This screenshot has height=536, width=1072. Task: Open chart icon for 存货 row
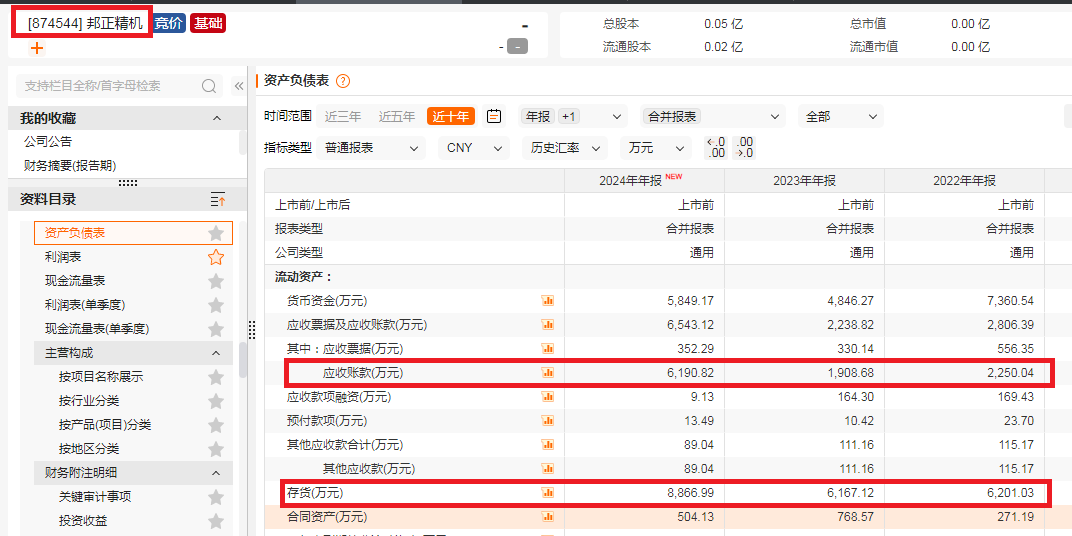click(548, 492)
